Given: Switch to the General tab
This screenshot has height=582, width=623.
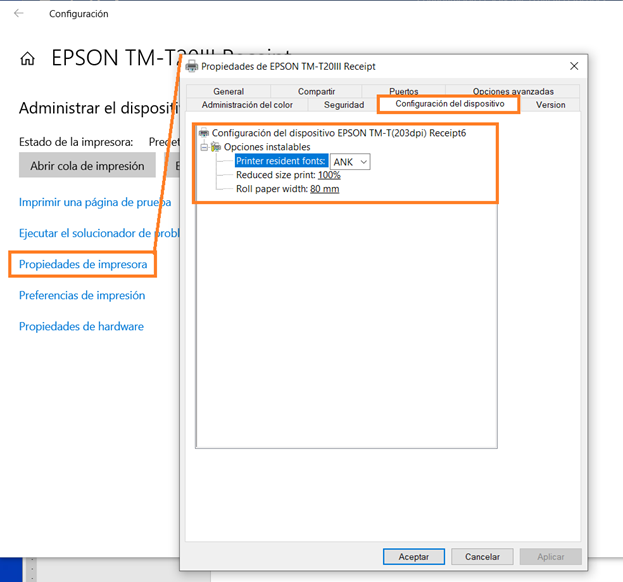Looking at the screenshot, I should pyautogui.click(x=228, y=91).
